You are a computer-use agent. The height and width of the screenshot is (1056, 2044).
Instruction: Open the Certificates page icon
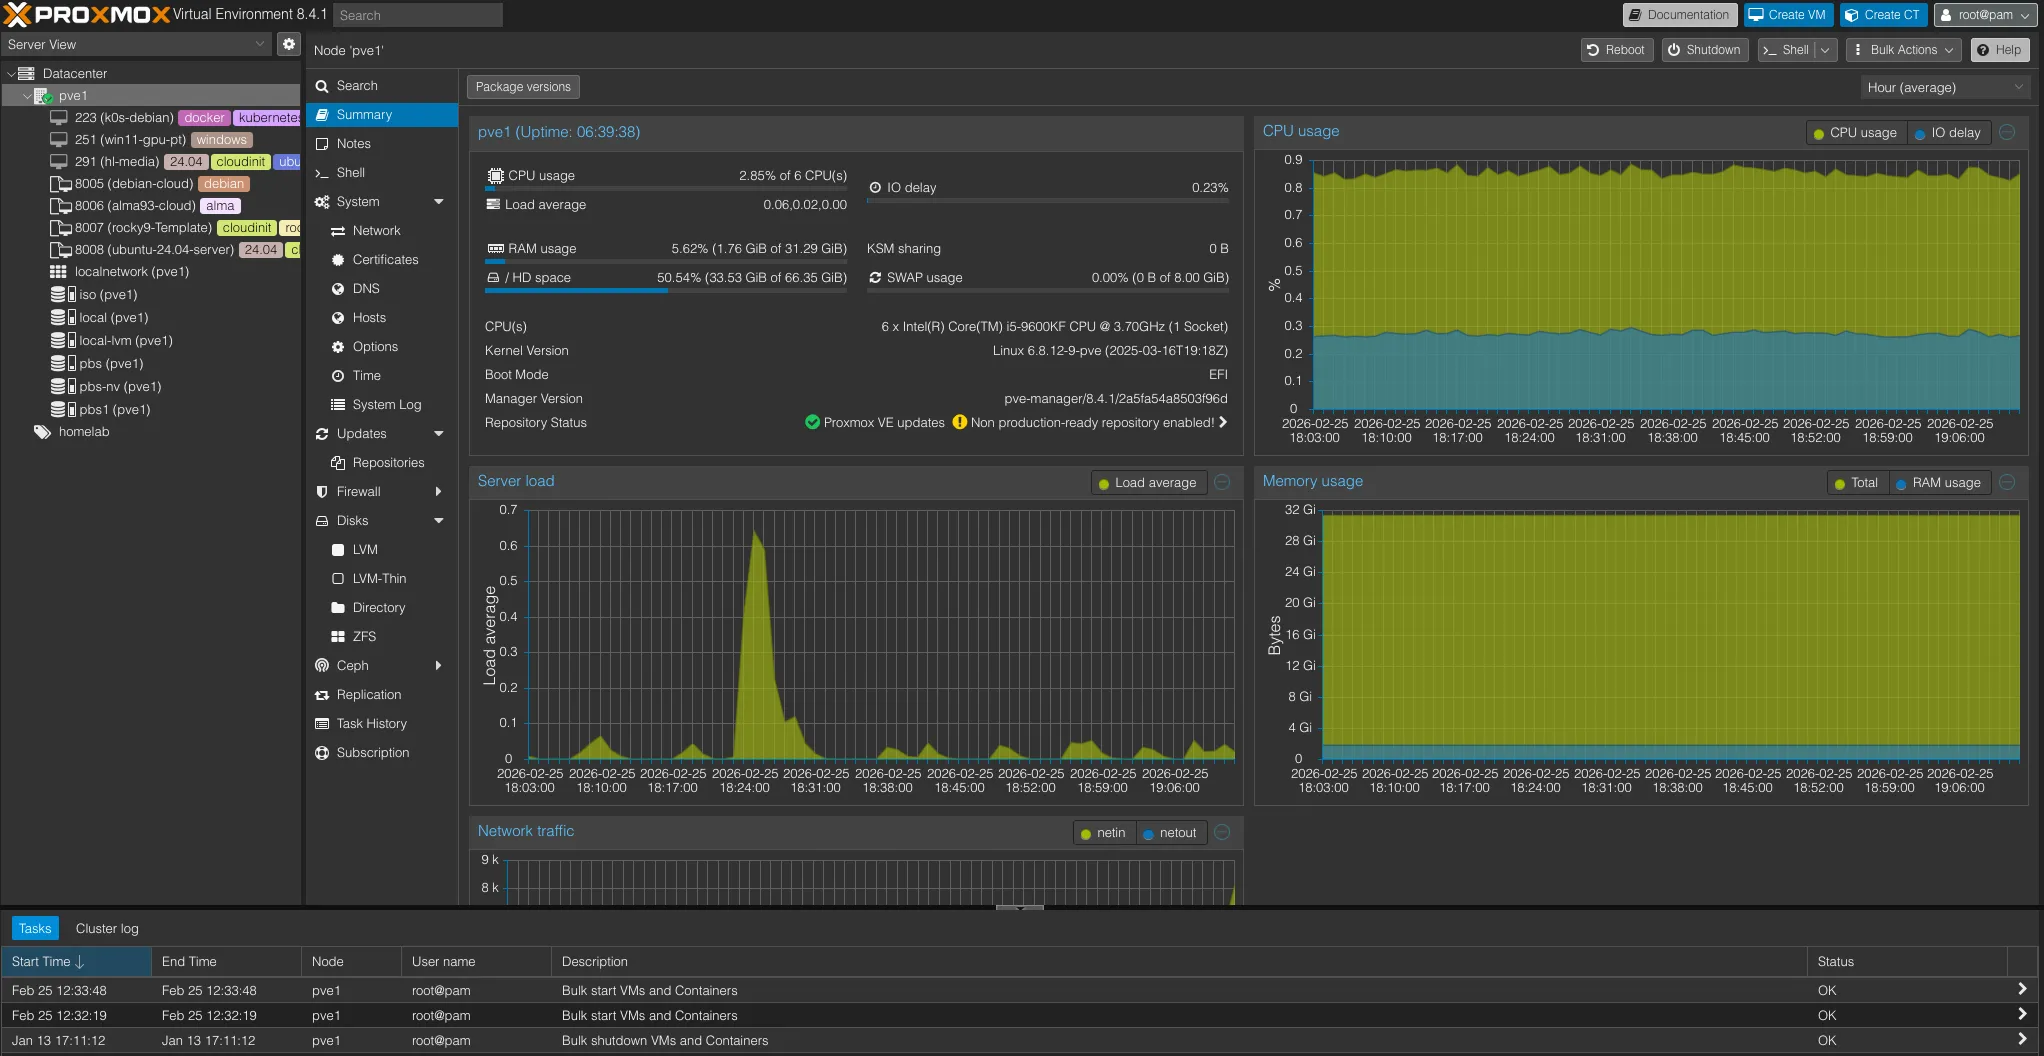(x=338, y=260)
